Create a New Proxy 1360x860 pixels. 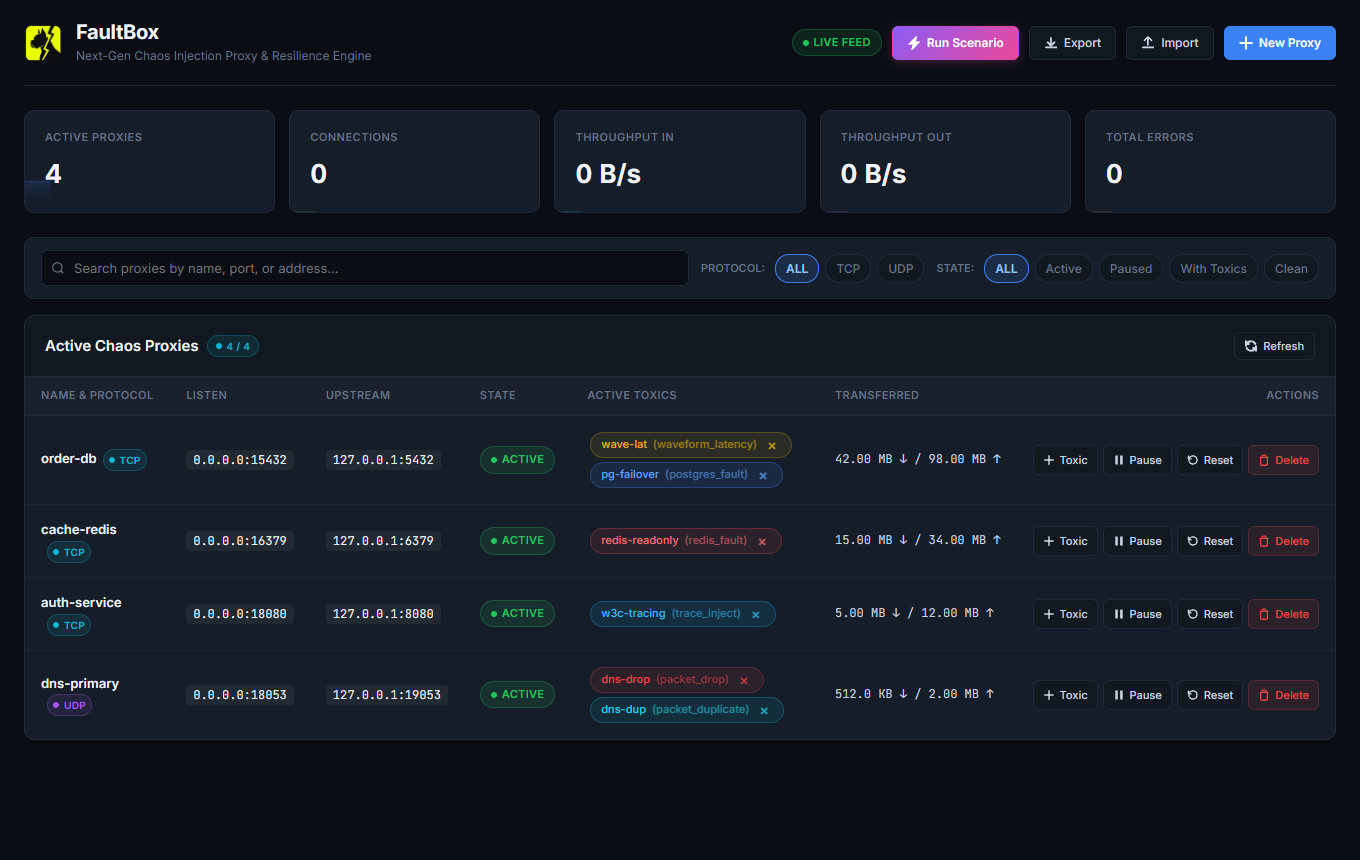click(x=1280, y=43)
